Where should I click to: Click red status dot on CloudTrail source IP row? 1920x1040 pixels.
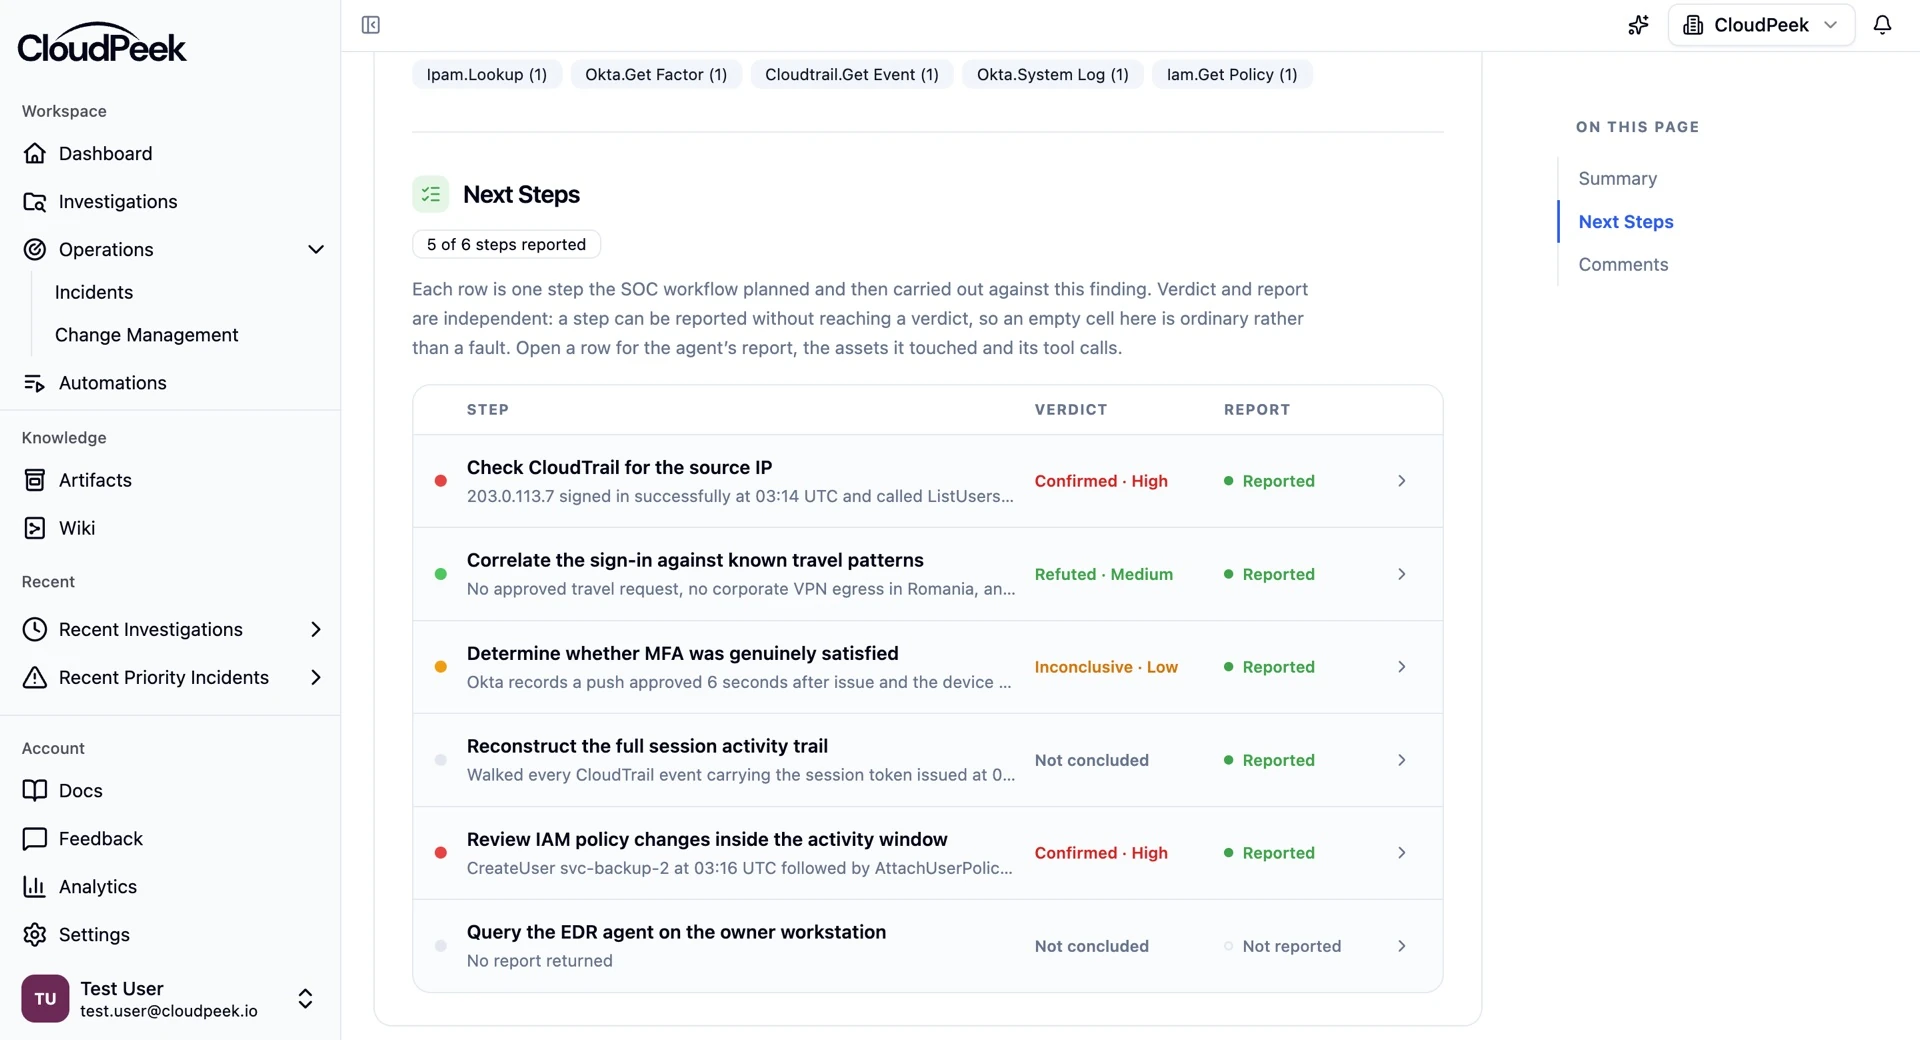pyautogui.click(x=440, y=481)
